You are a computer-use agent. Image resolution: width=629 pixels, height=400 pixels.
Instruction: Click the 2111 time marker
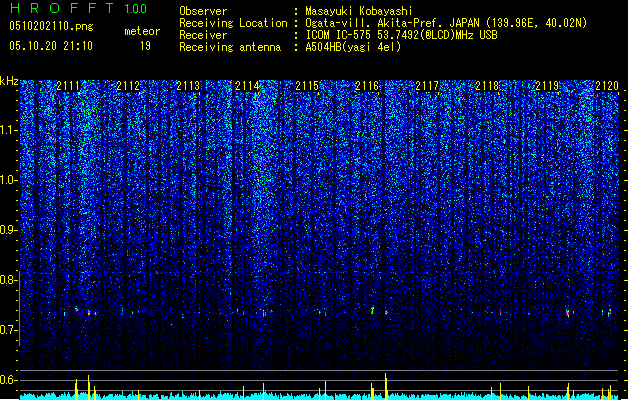click(68, 86)
